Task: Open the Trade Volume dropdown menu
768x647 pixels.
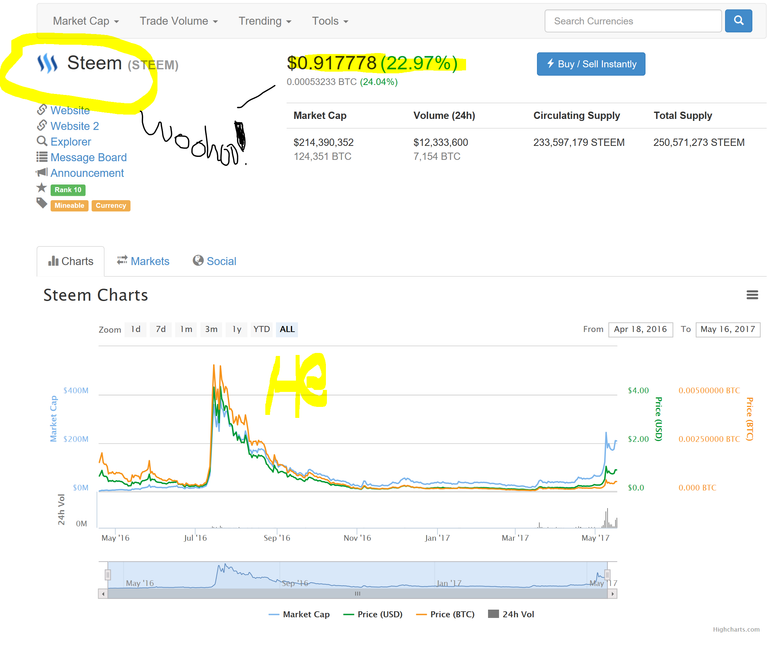Action: tap(179, 21)
